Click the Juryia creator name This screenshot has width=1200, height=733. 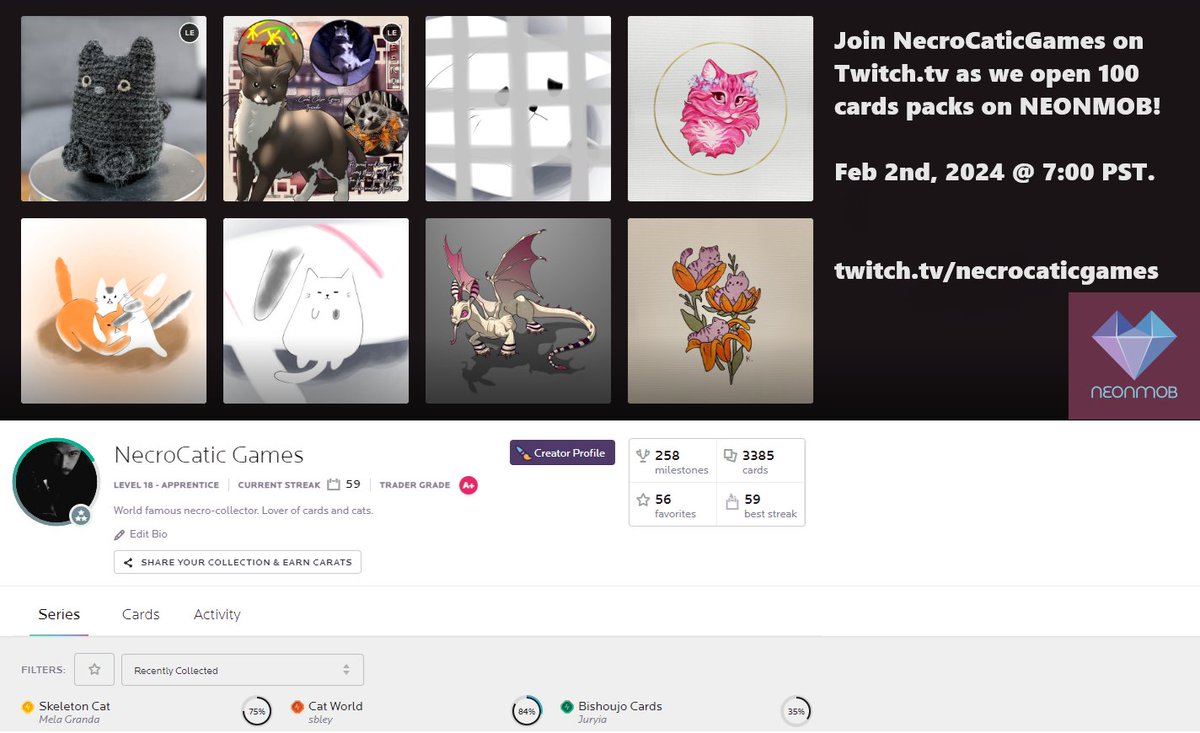(x=592, y=719)
